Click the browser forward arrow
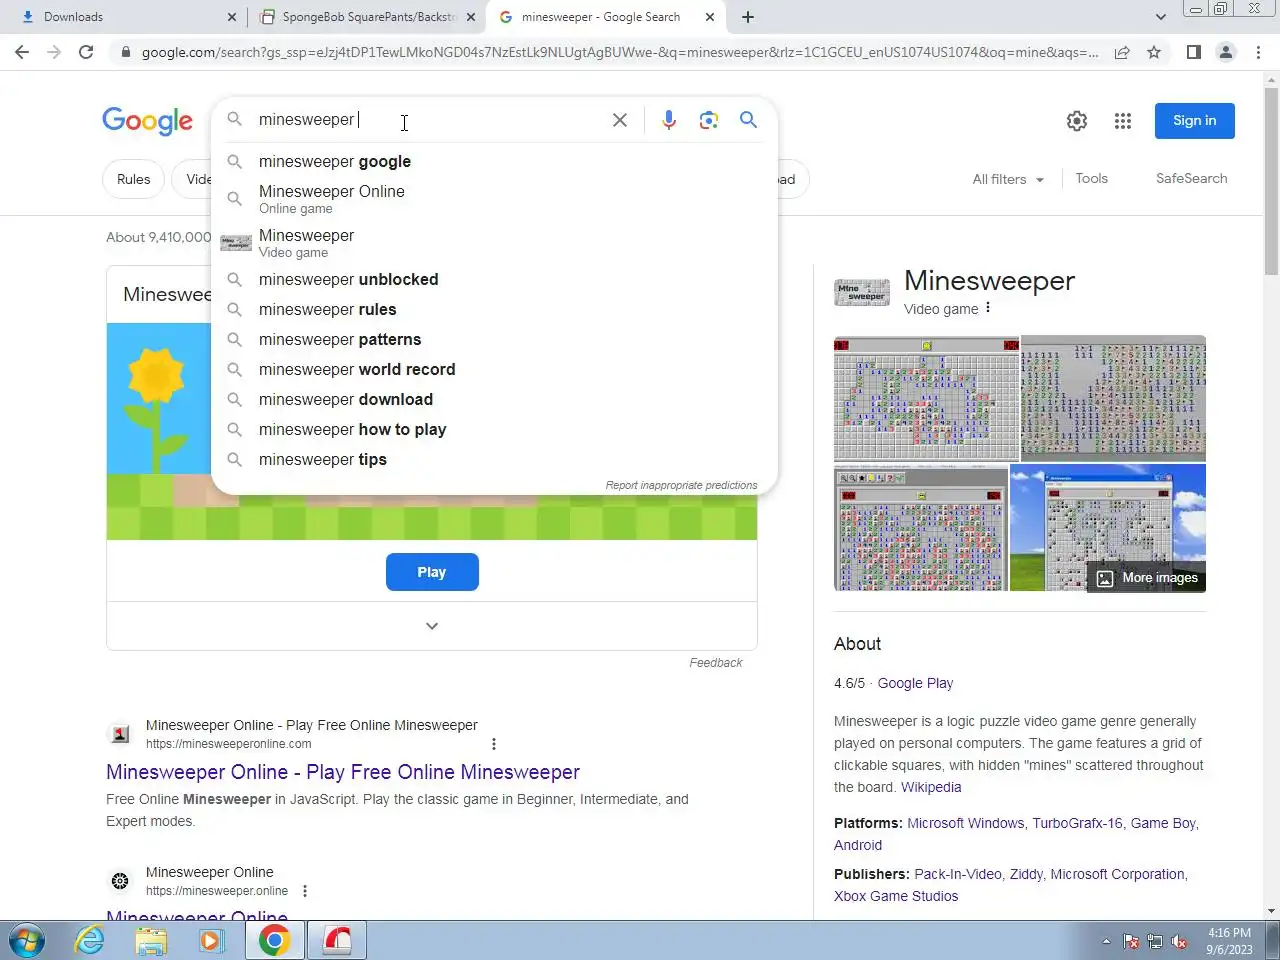Viewport: 1280px width, 960px height. point(54,52)
